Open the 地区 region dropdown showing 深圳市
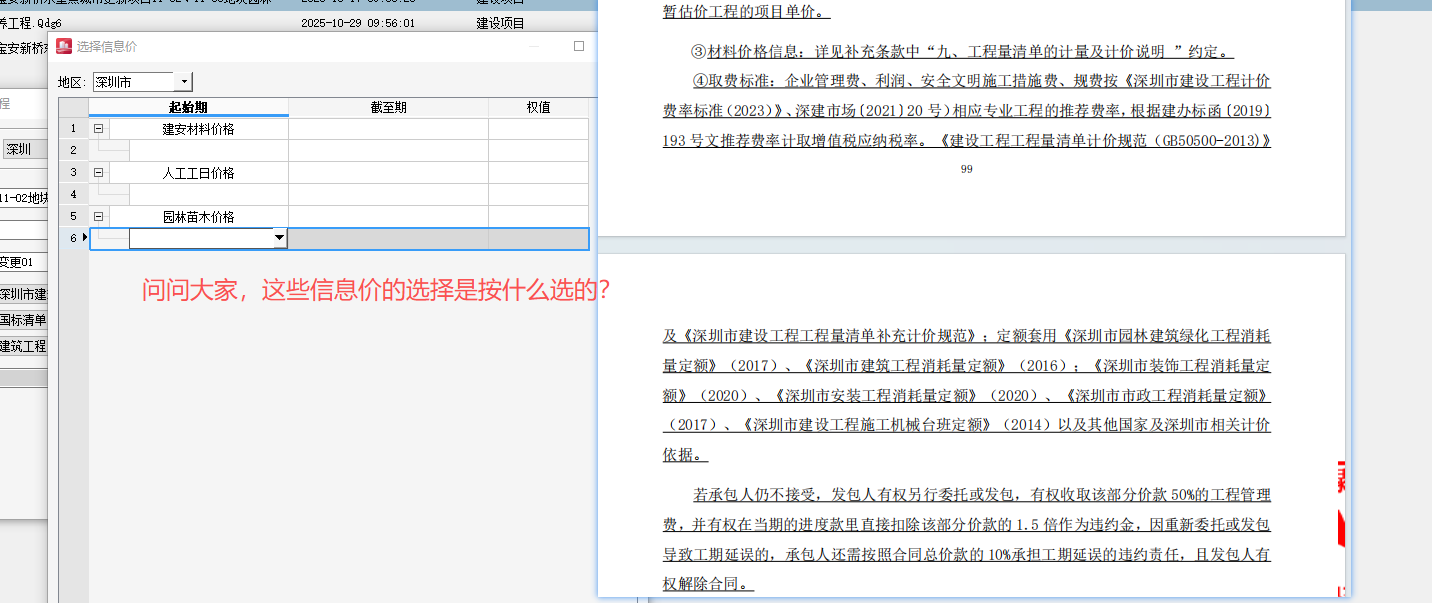 [x=182, y=81]
